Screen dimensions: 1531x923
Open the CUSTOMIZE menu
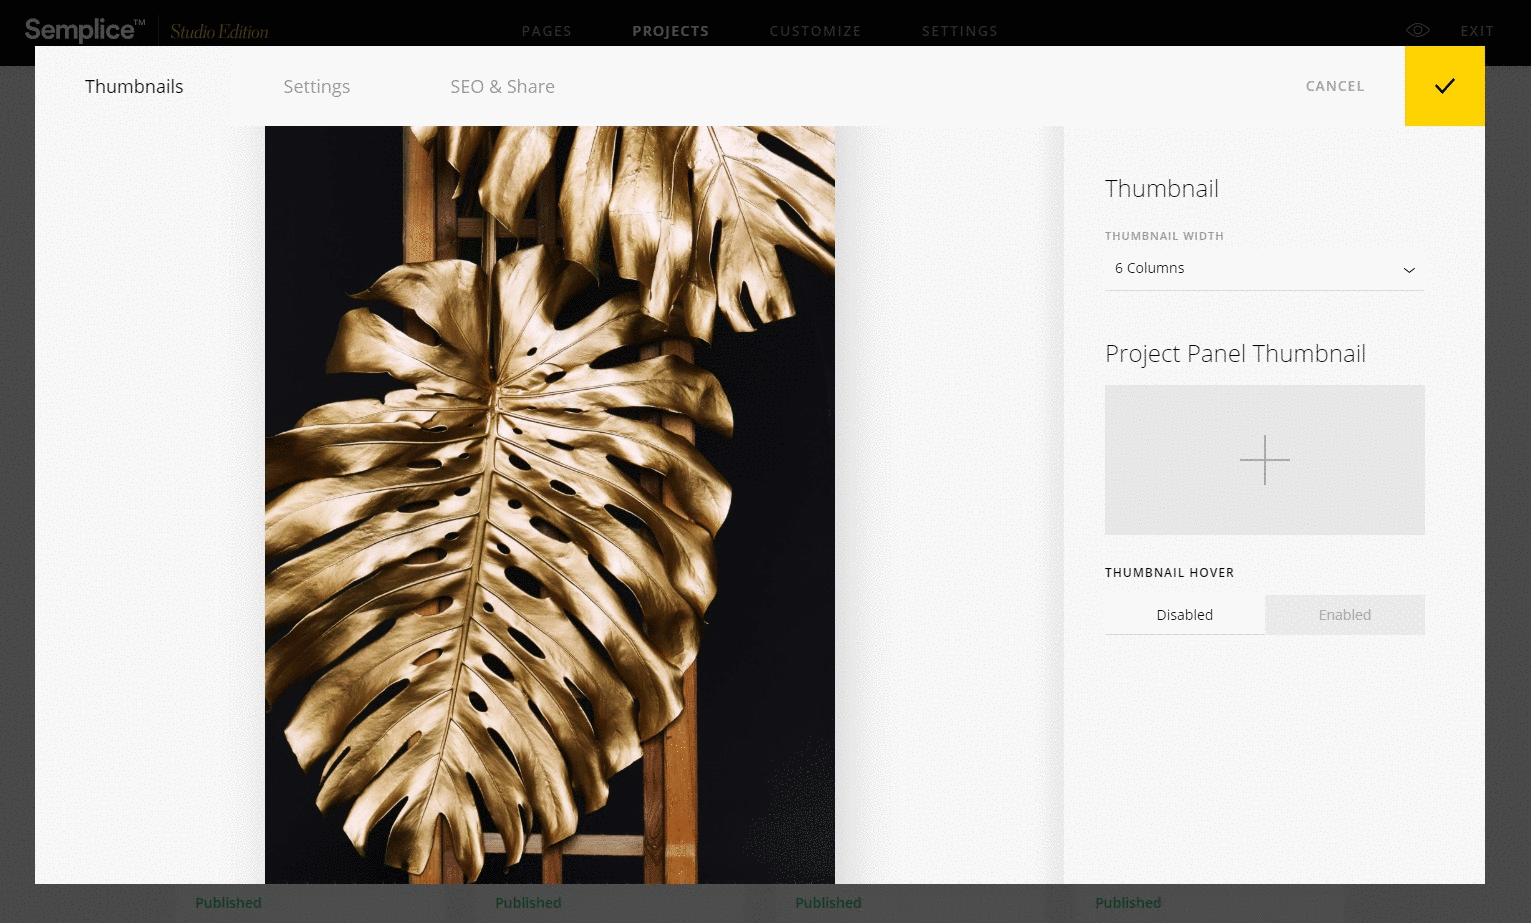[x=815, y=31]
